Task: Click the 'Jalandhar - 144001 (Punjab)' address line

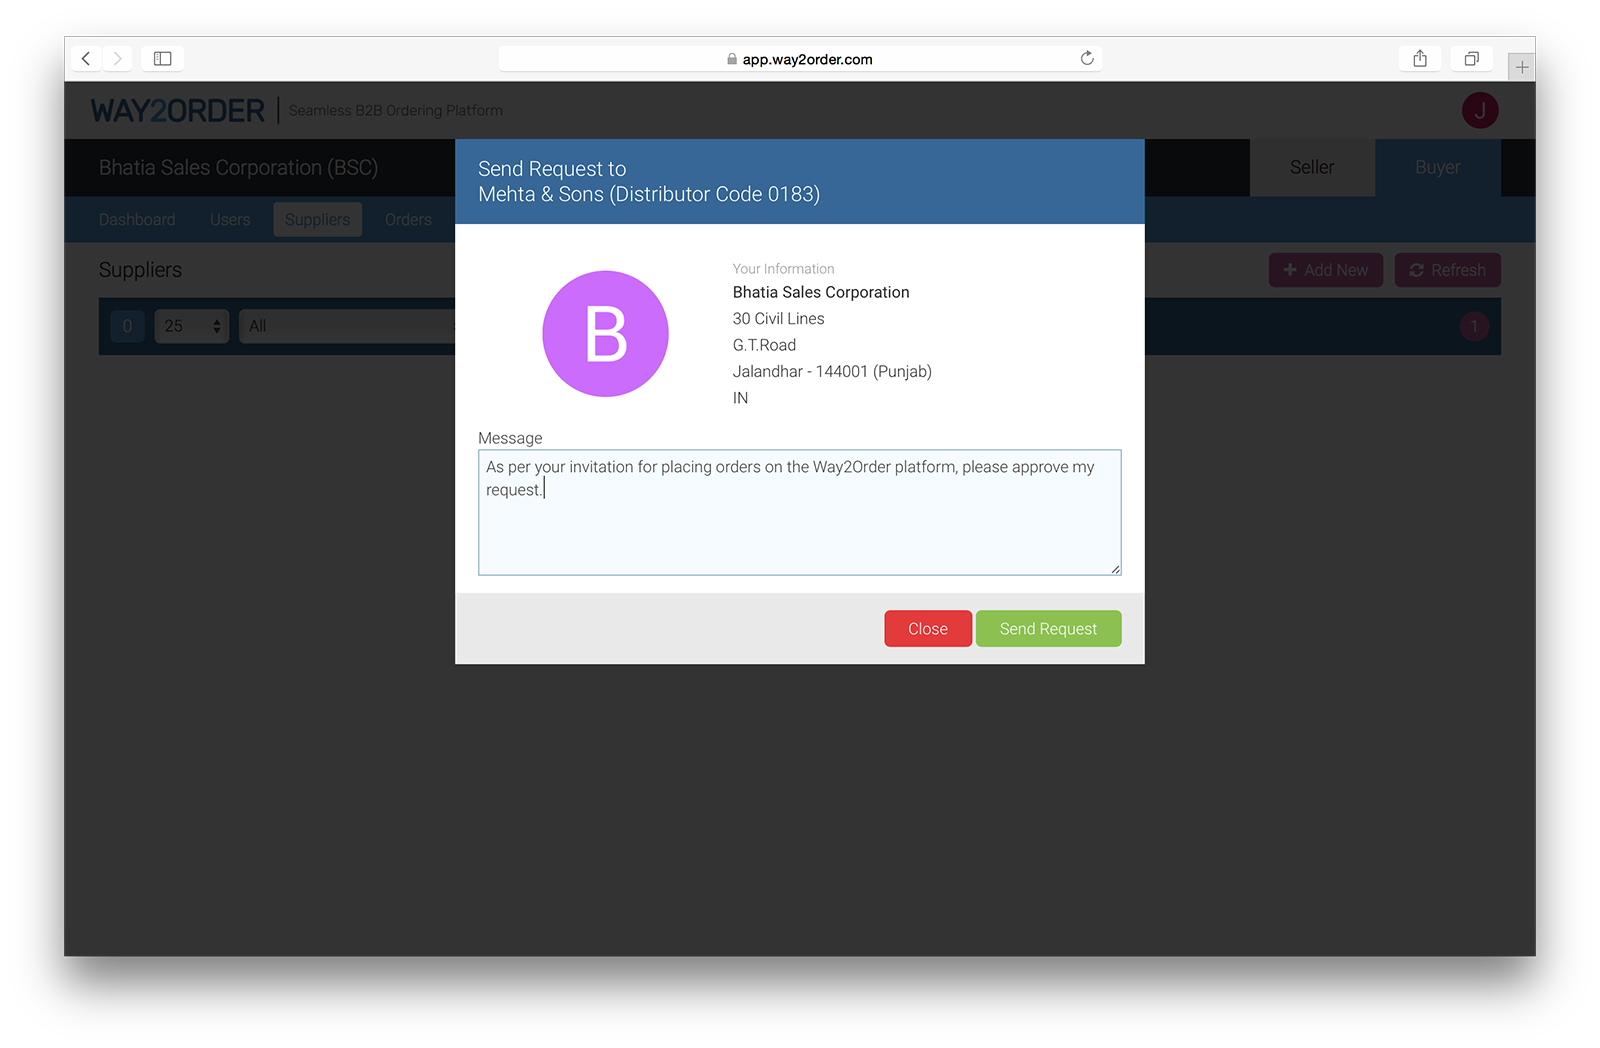Action: [x=832, y=371]
